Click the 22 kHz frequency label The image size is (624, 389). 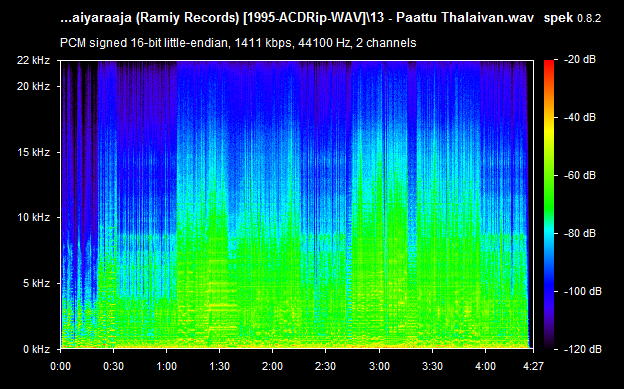click(33, 60)
